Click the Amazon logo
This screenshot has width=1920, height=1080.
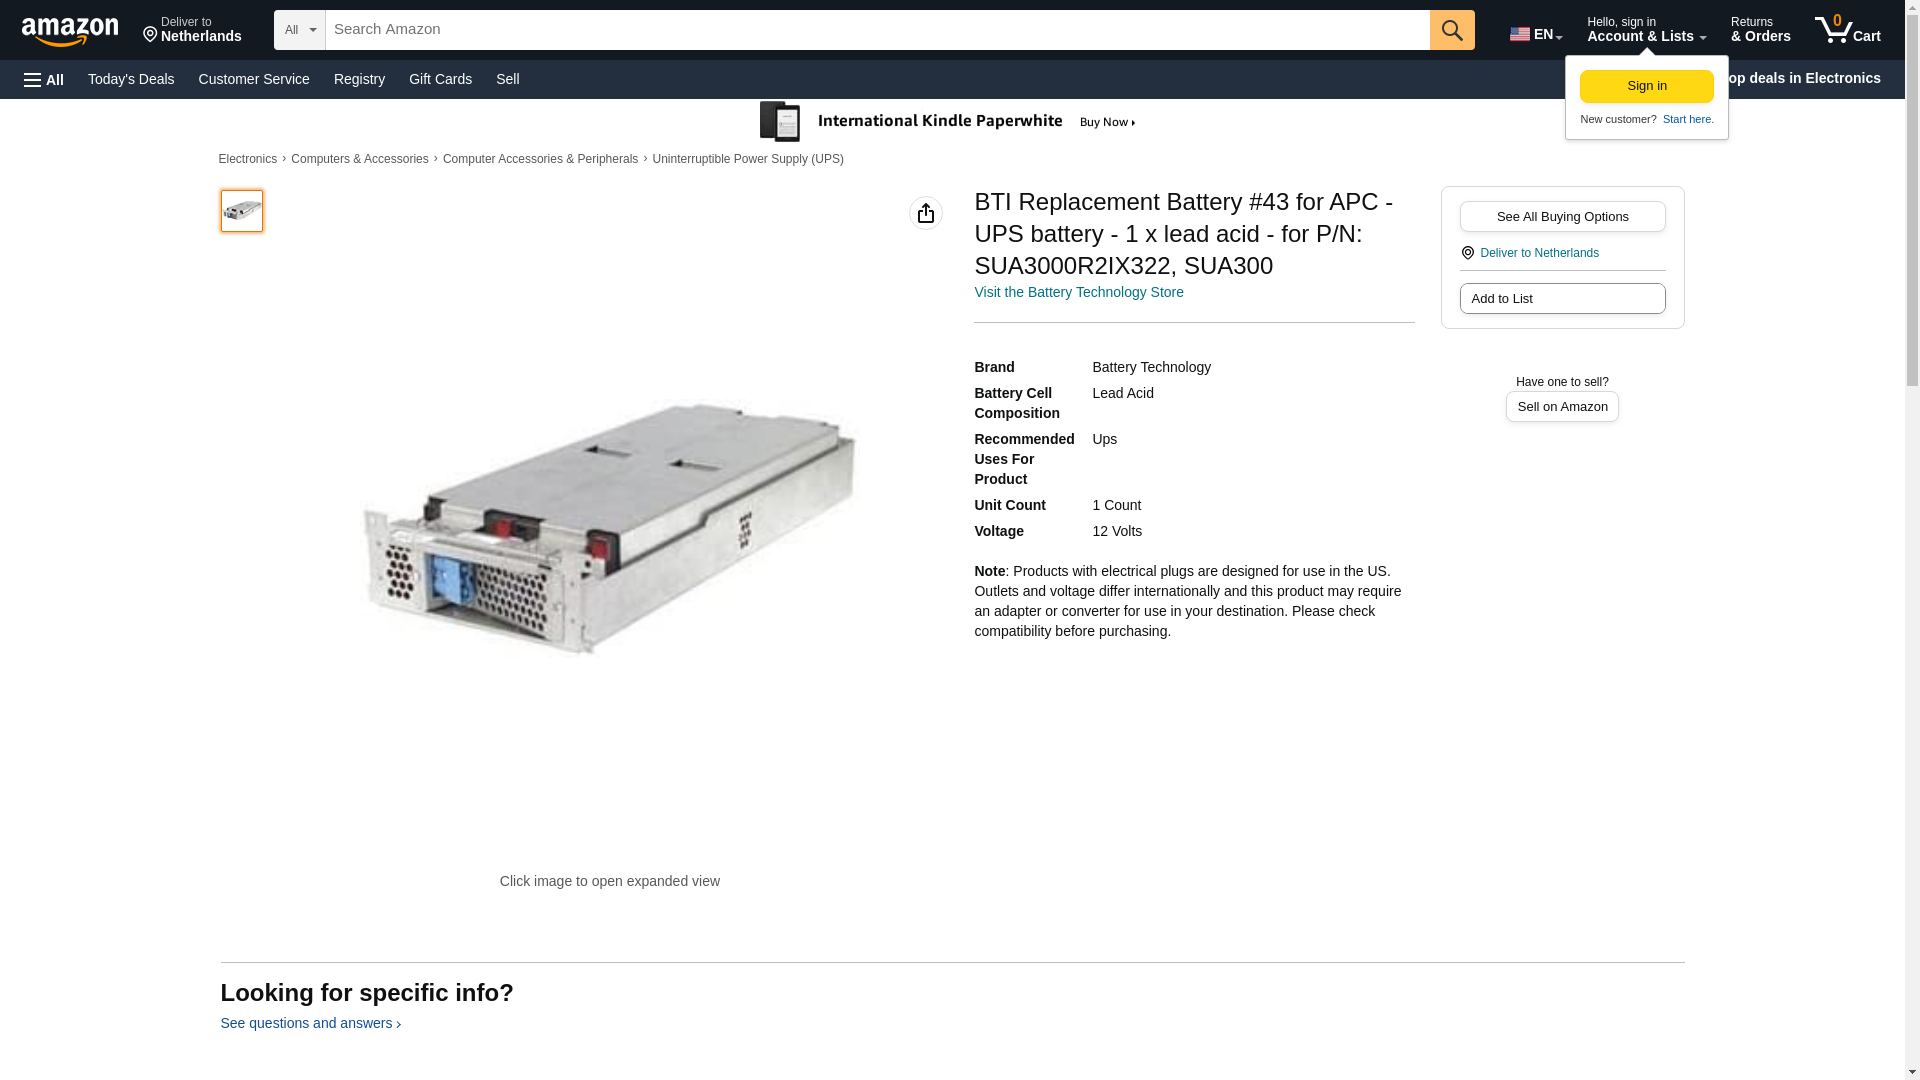[x=70, y=31]
